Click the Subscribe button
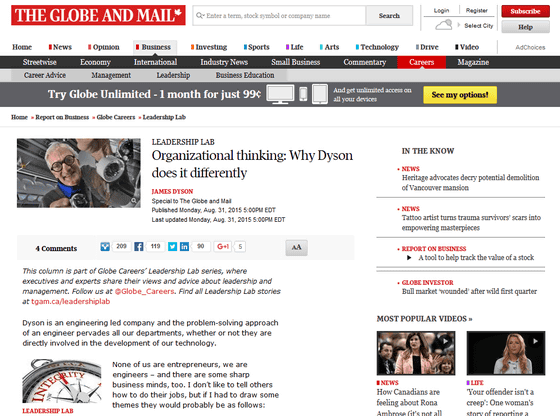The width and height of the screenshot is (560, 416). tap(525, 11)
